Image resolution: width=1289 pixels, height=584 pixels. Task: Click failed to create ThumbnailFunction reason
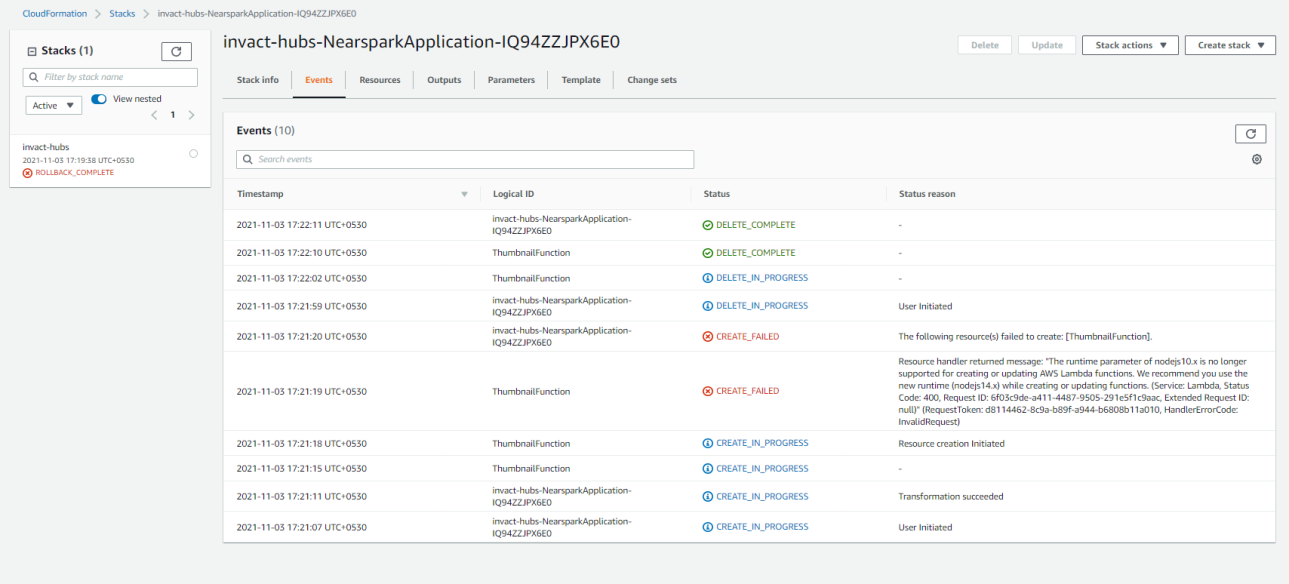point(1026,337)
